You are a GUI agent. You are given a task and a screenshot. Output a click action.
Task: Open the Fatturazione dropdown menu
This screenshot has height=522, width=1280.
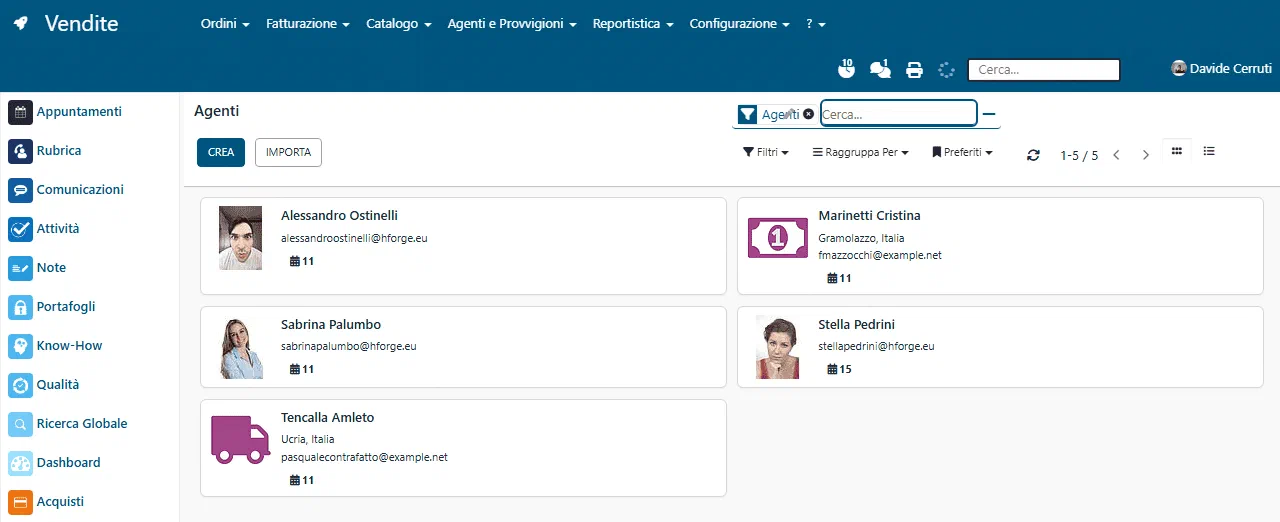(308, 23)
